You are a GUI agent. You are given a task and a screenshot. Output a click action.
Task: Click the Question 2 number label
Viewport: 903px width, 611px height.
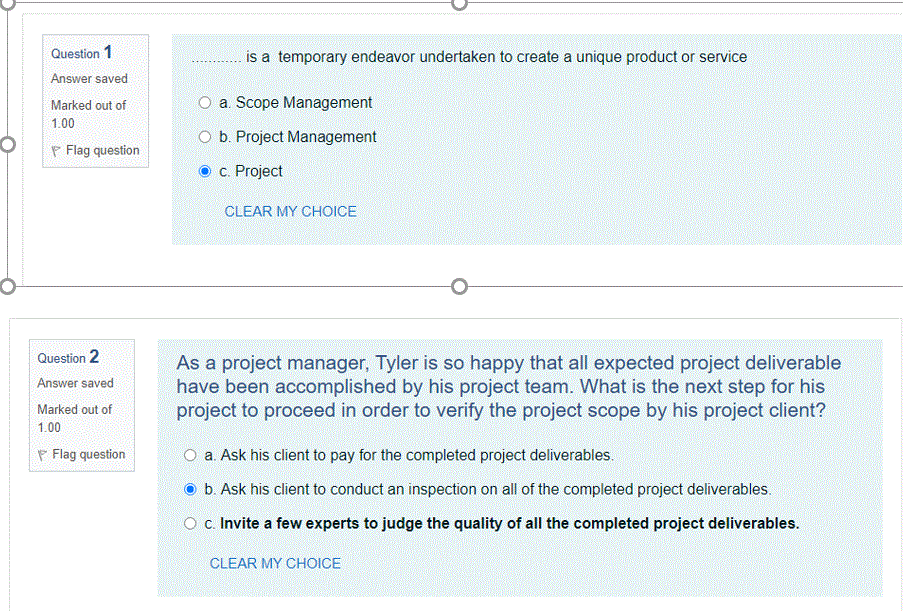coord(66,357)
